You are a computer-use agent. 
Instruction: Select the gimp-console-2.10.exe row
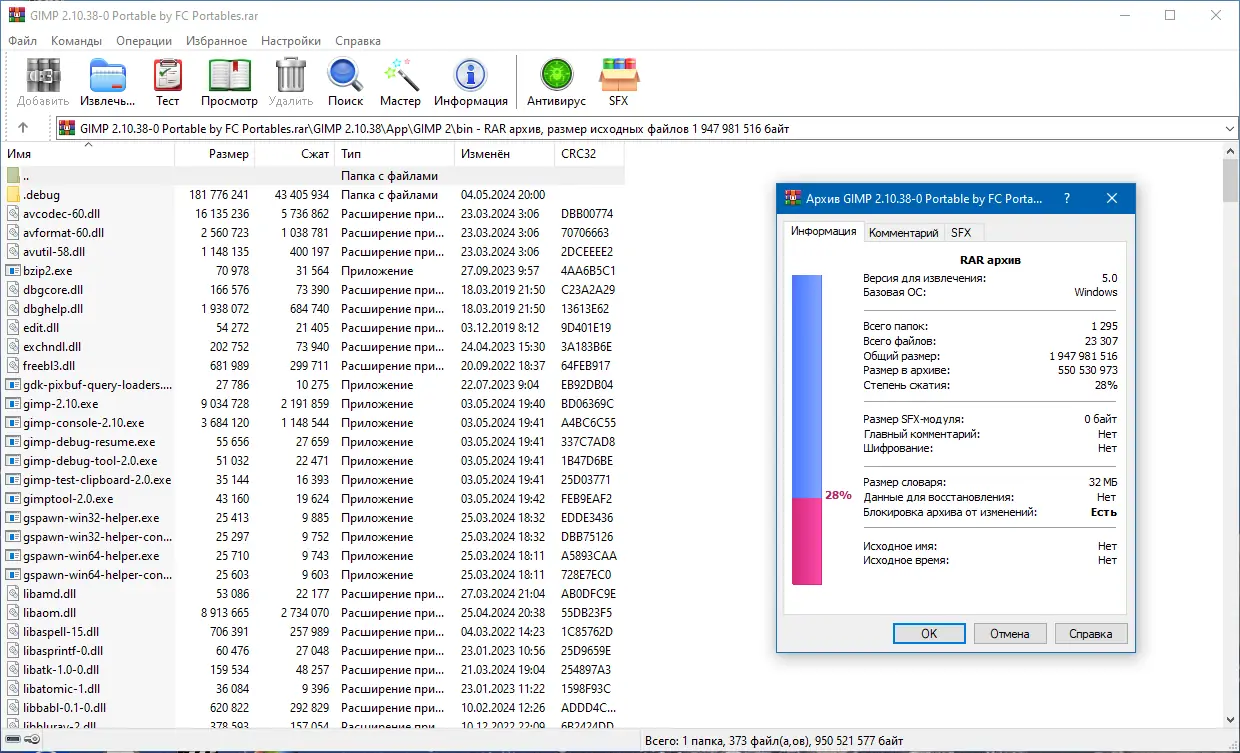point(313,423)
